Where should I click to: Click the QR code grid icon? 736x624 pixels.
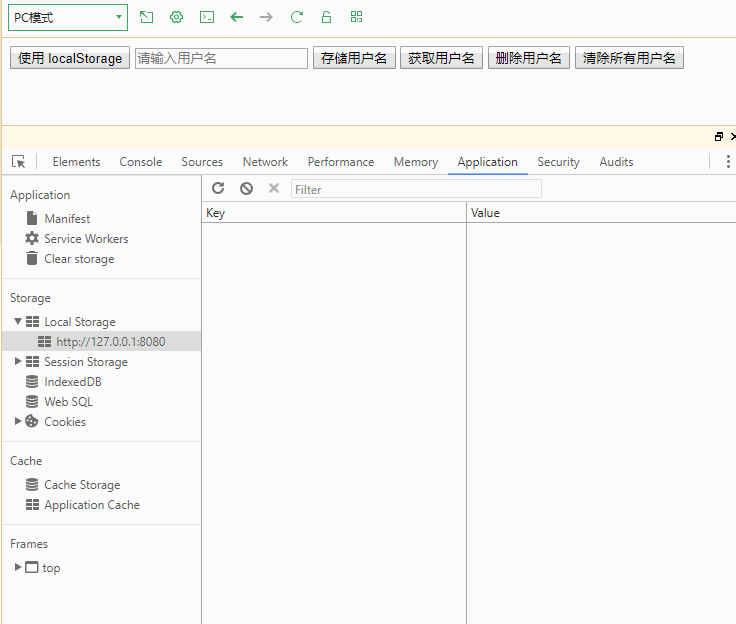tap(356, 17)
